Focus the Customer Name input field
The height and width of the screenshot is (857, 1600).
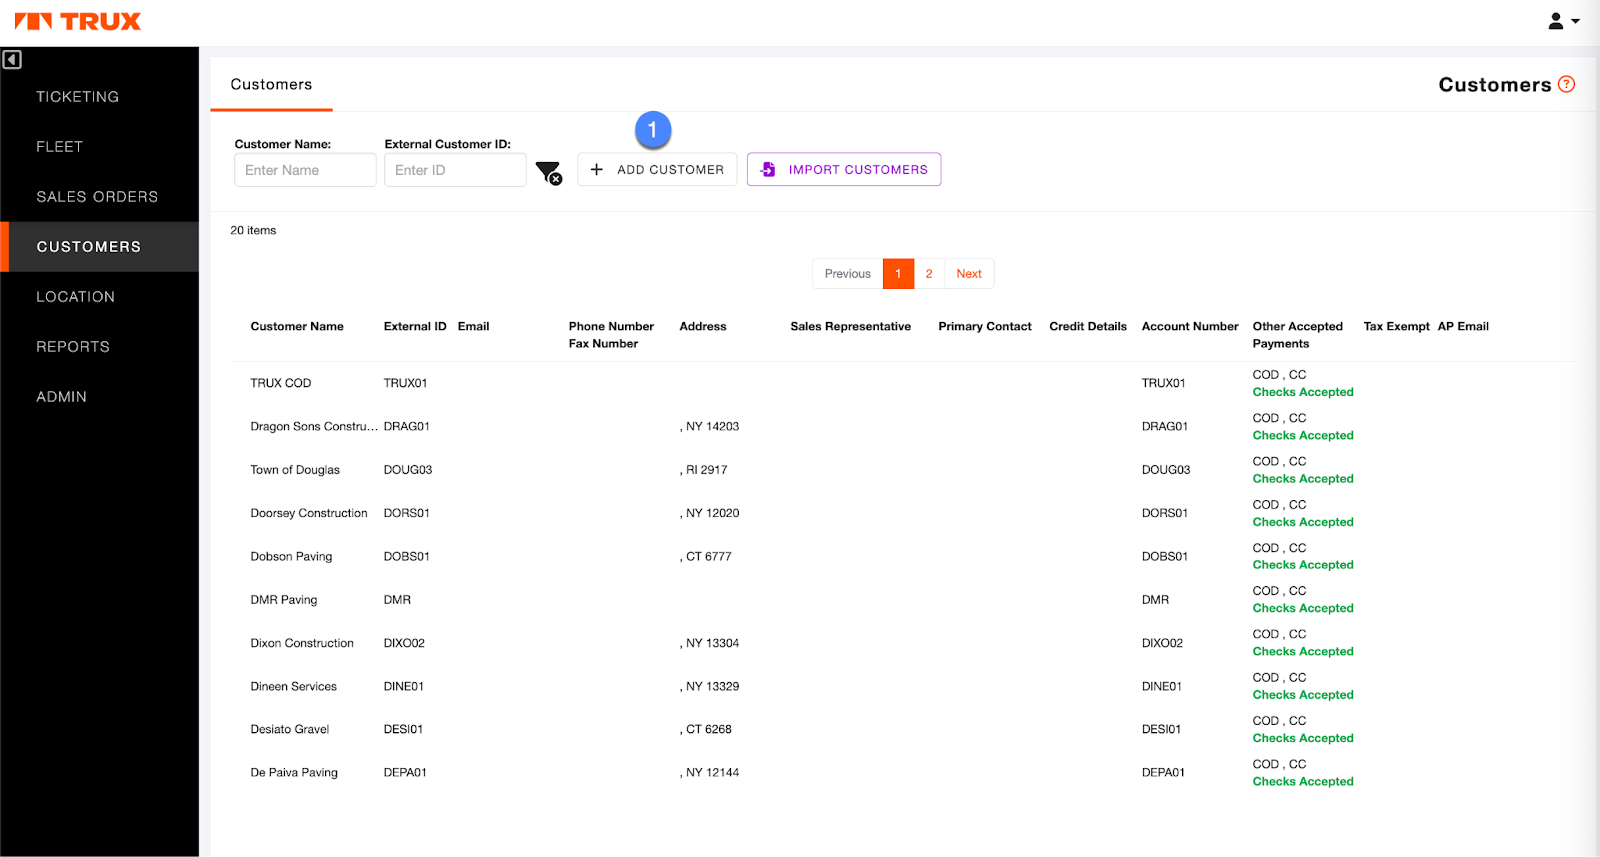(305, 170)
